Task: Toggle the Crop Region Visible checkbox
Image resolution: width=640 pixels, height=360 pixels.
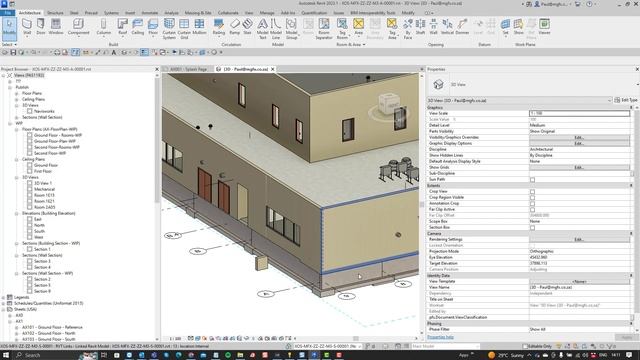Action: 532,198
